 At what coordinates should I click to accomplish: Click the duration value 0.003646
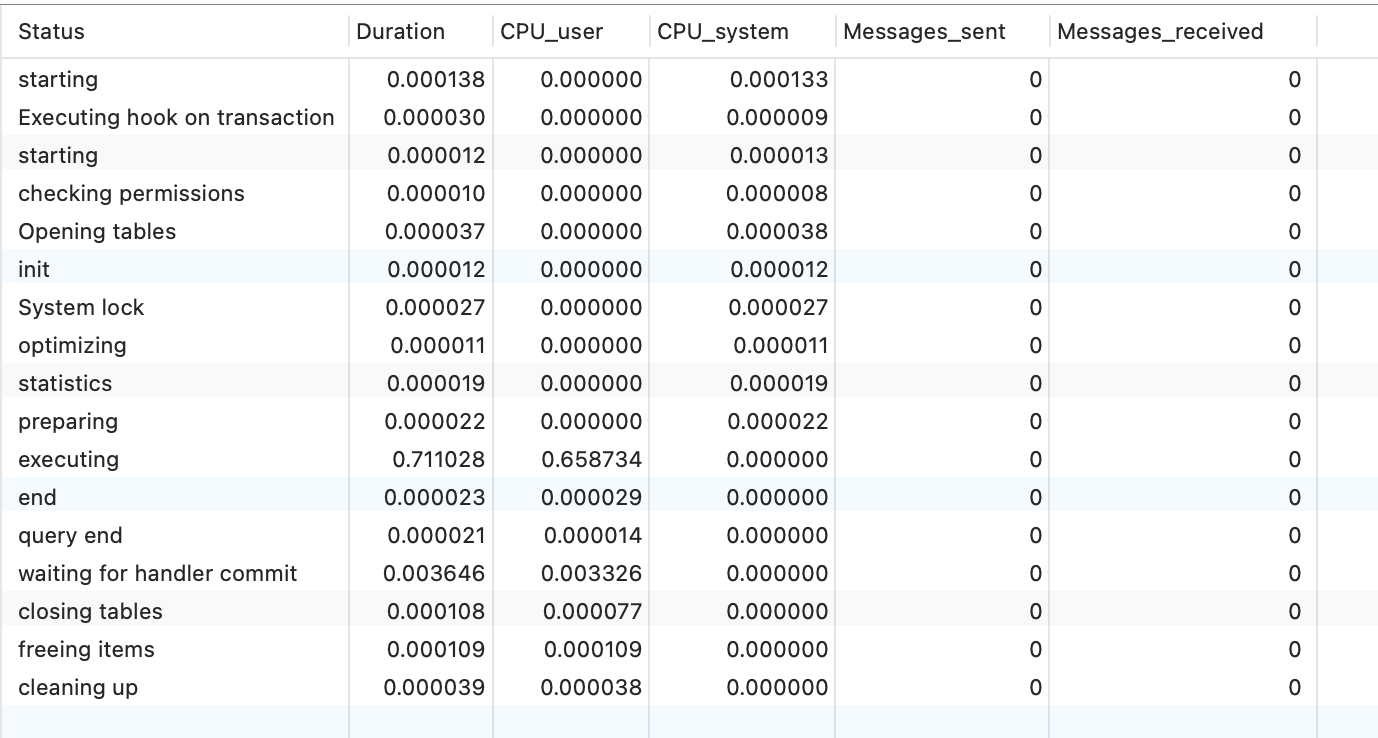pos(435,574)
